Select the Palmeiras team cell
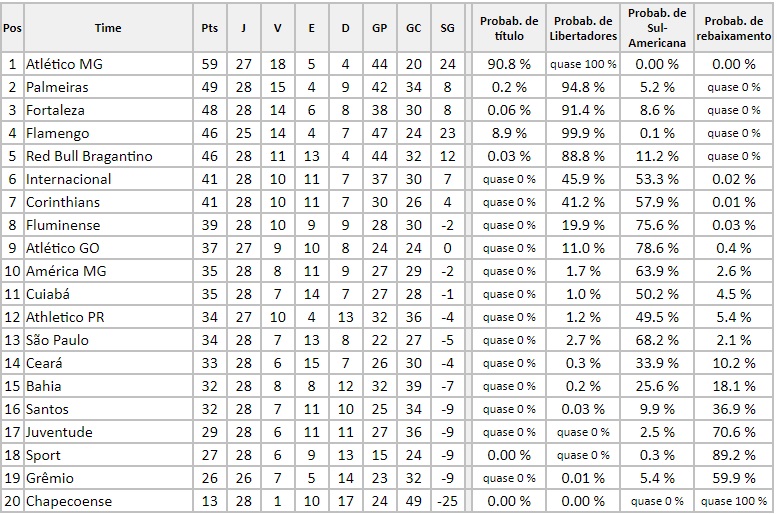777x514 pixels. click(57, 87)
